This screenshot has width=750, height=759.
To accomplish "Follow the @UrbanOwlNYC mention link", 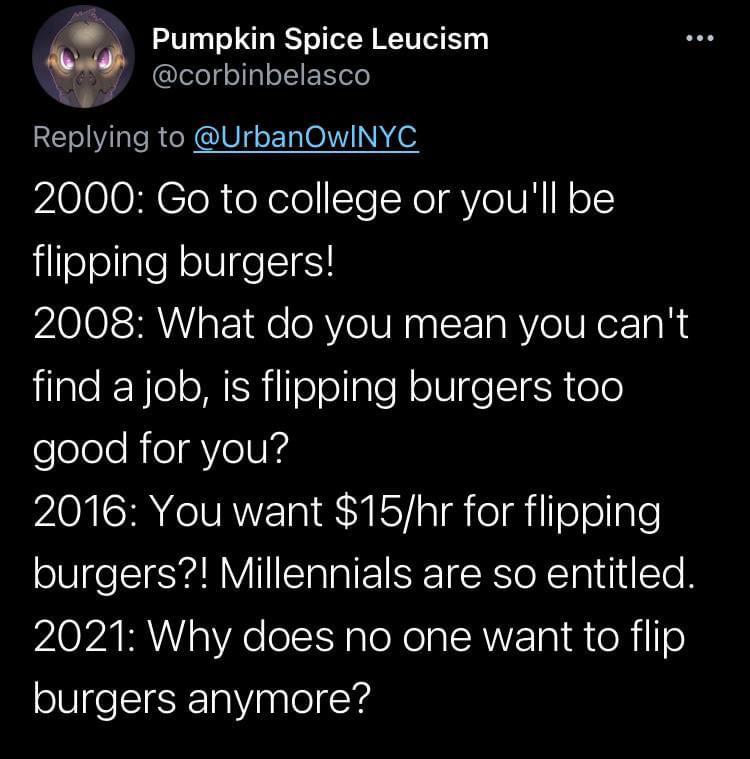I will pos(306,137).
